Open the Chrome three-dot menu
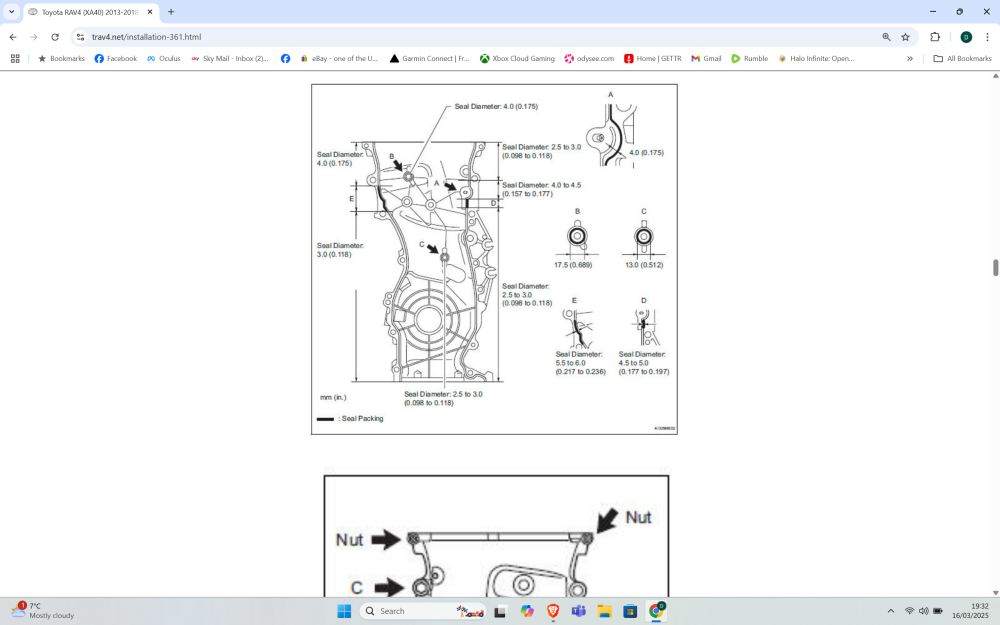 pos(987,37)
